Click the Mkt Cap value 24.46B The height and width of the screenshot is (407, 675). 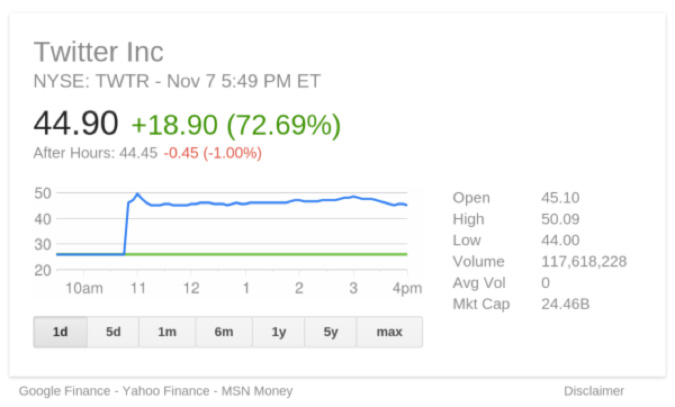pos(564,303)
